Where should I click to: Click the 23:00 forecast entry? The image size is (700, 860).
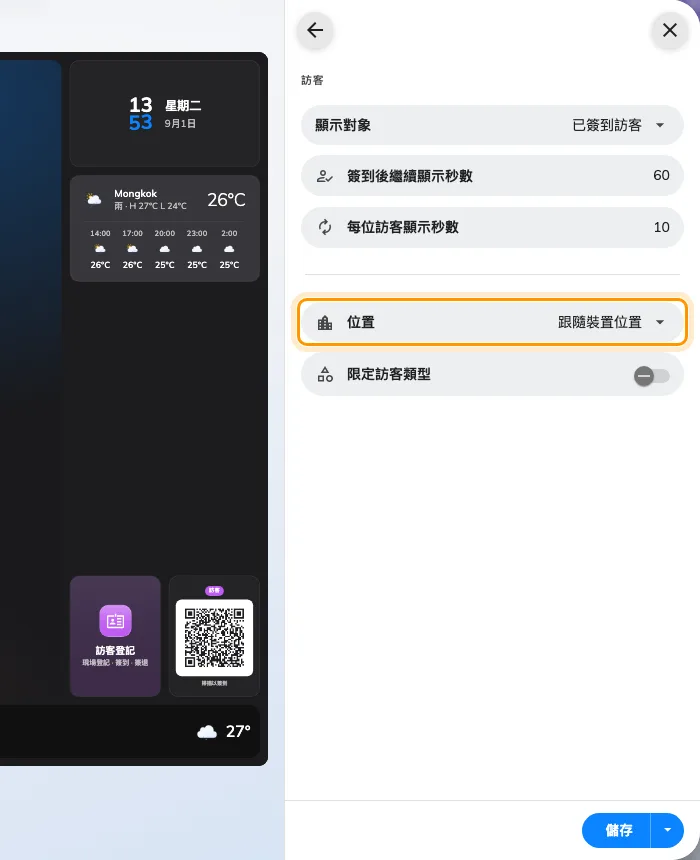coord(197,249)
